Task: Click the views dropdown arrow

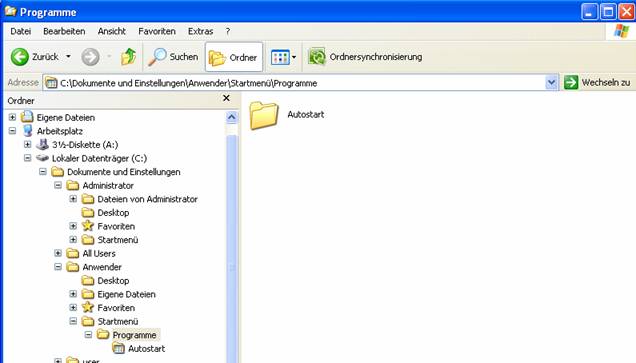Action: click(294, 57)
